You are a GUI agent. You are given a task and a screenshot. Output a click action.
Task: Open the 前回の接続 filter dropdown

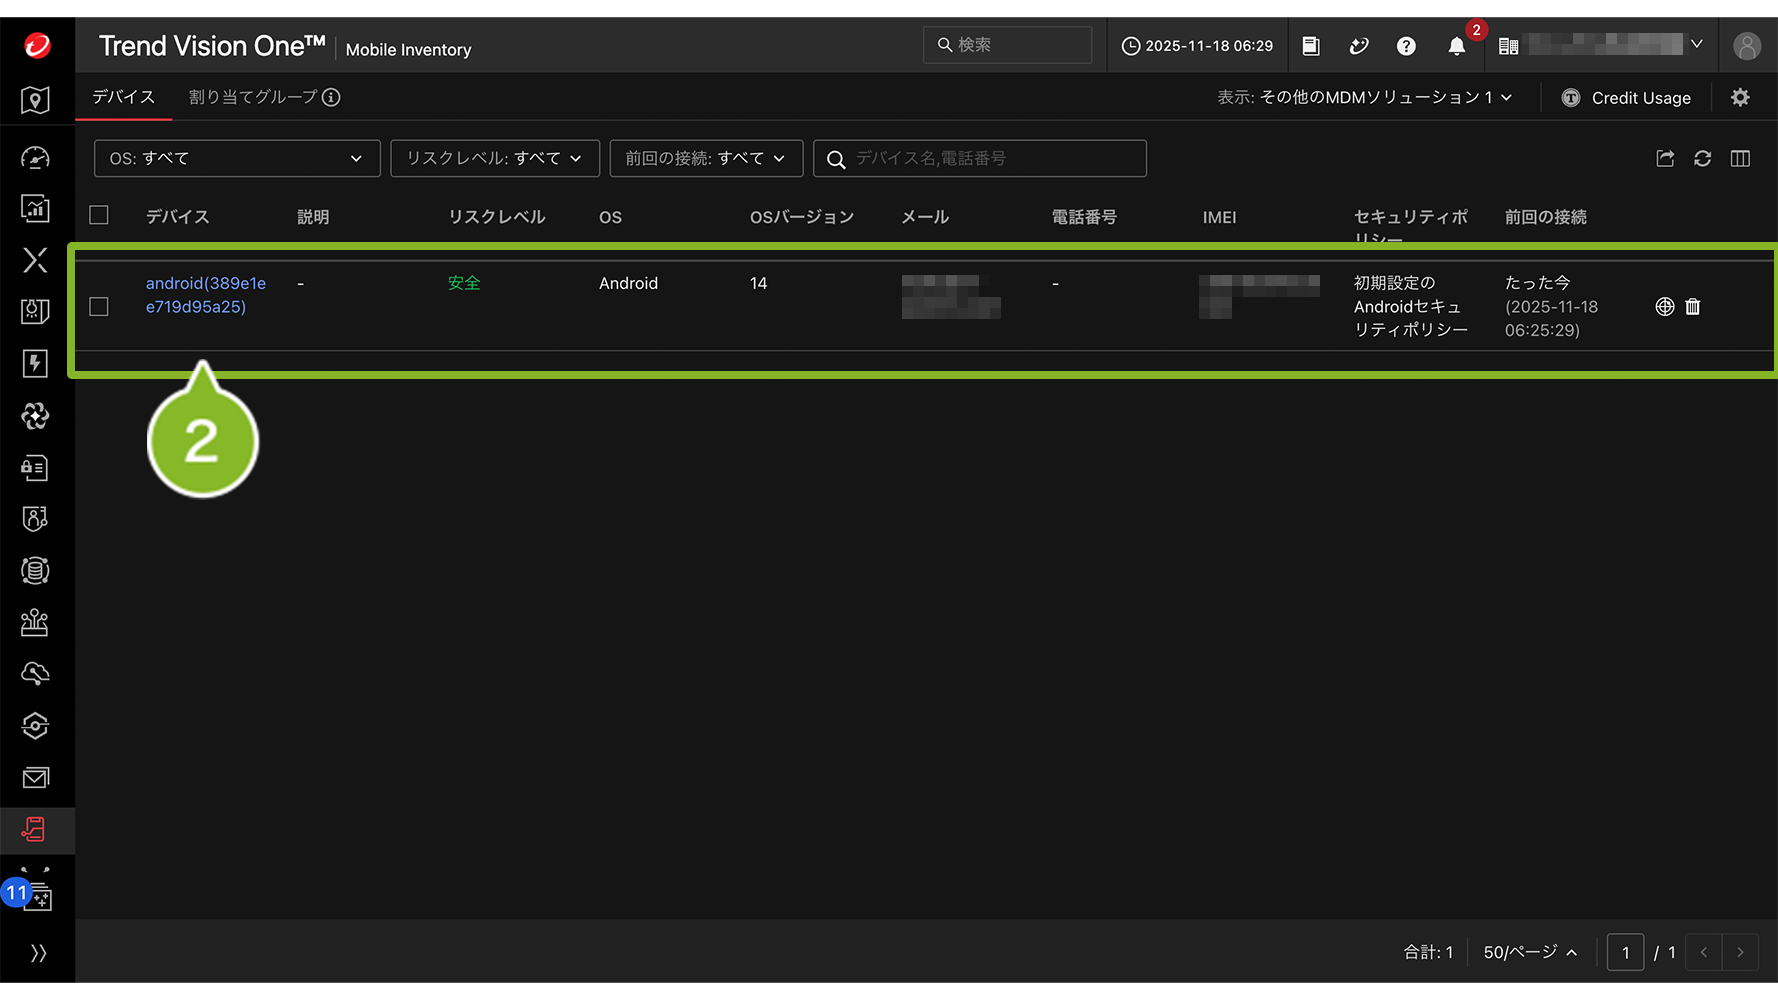click(705, 159)
